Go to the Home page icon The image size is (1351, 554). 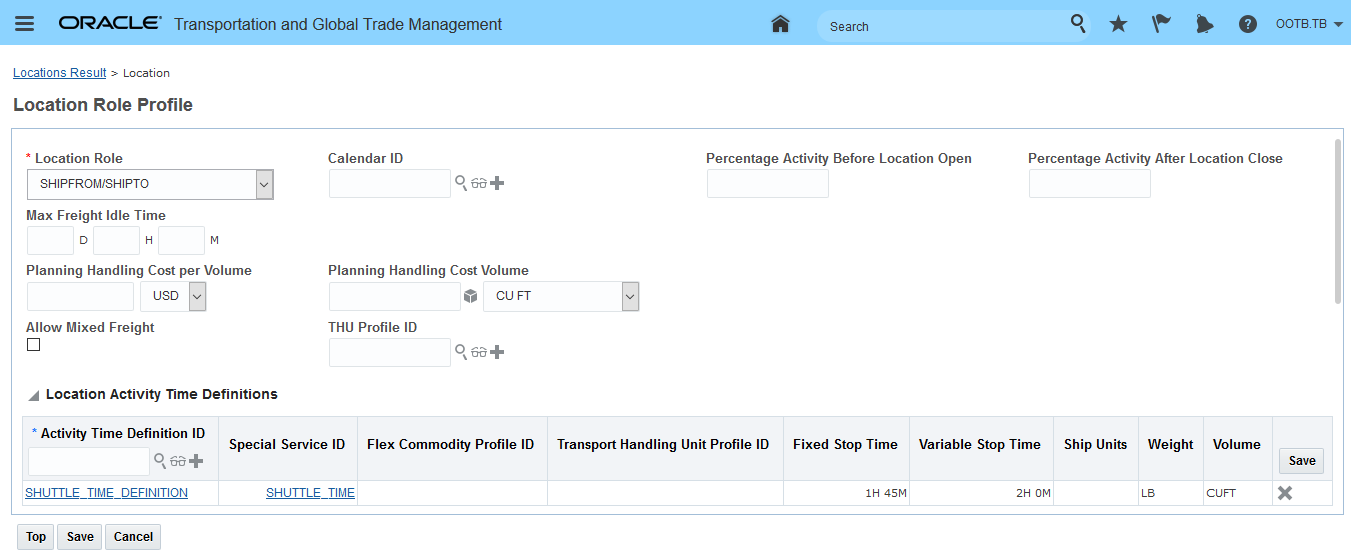point(781,24)
